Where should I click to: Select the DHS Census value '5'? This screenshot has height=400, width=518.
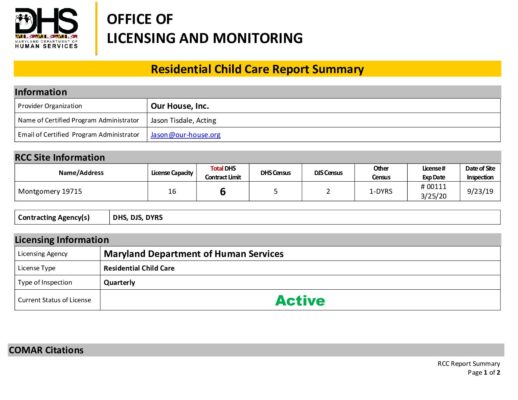click(x=275, y=191)
